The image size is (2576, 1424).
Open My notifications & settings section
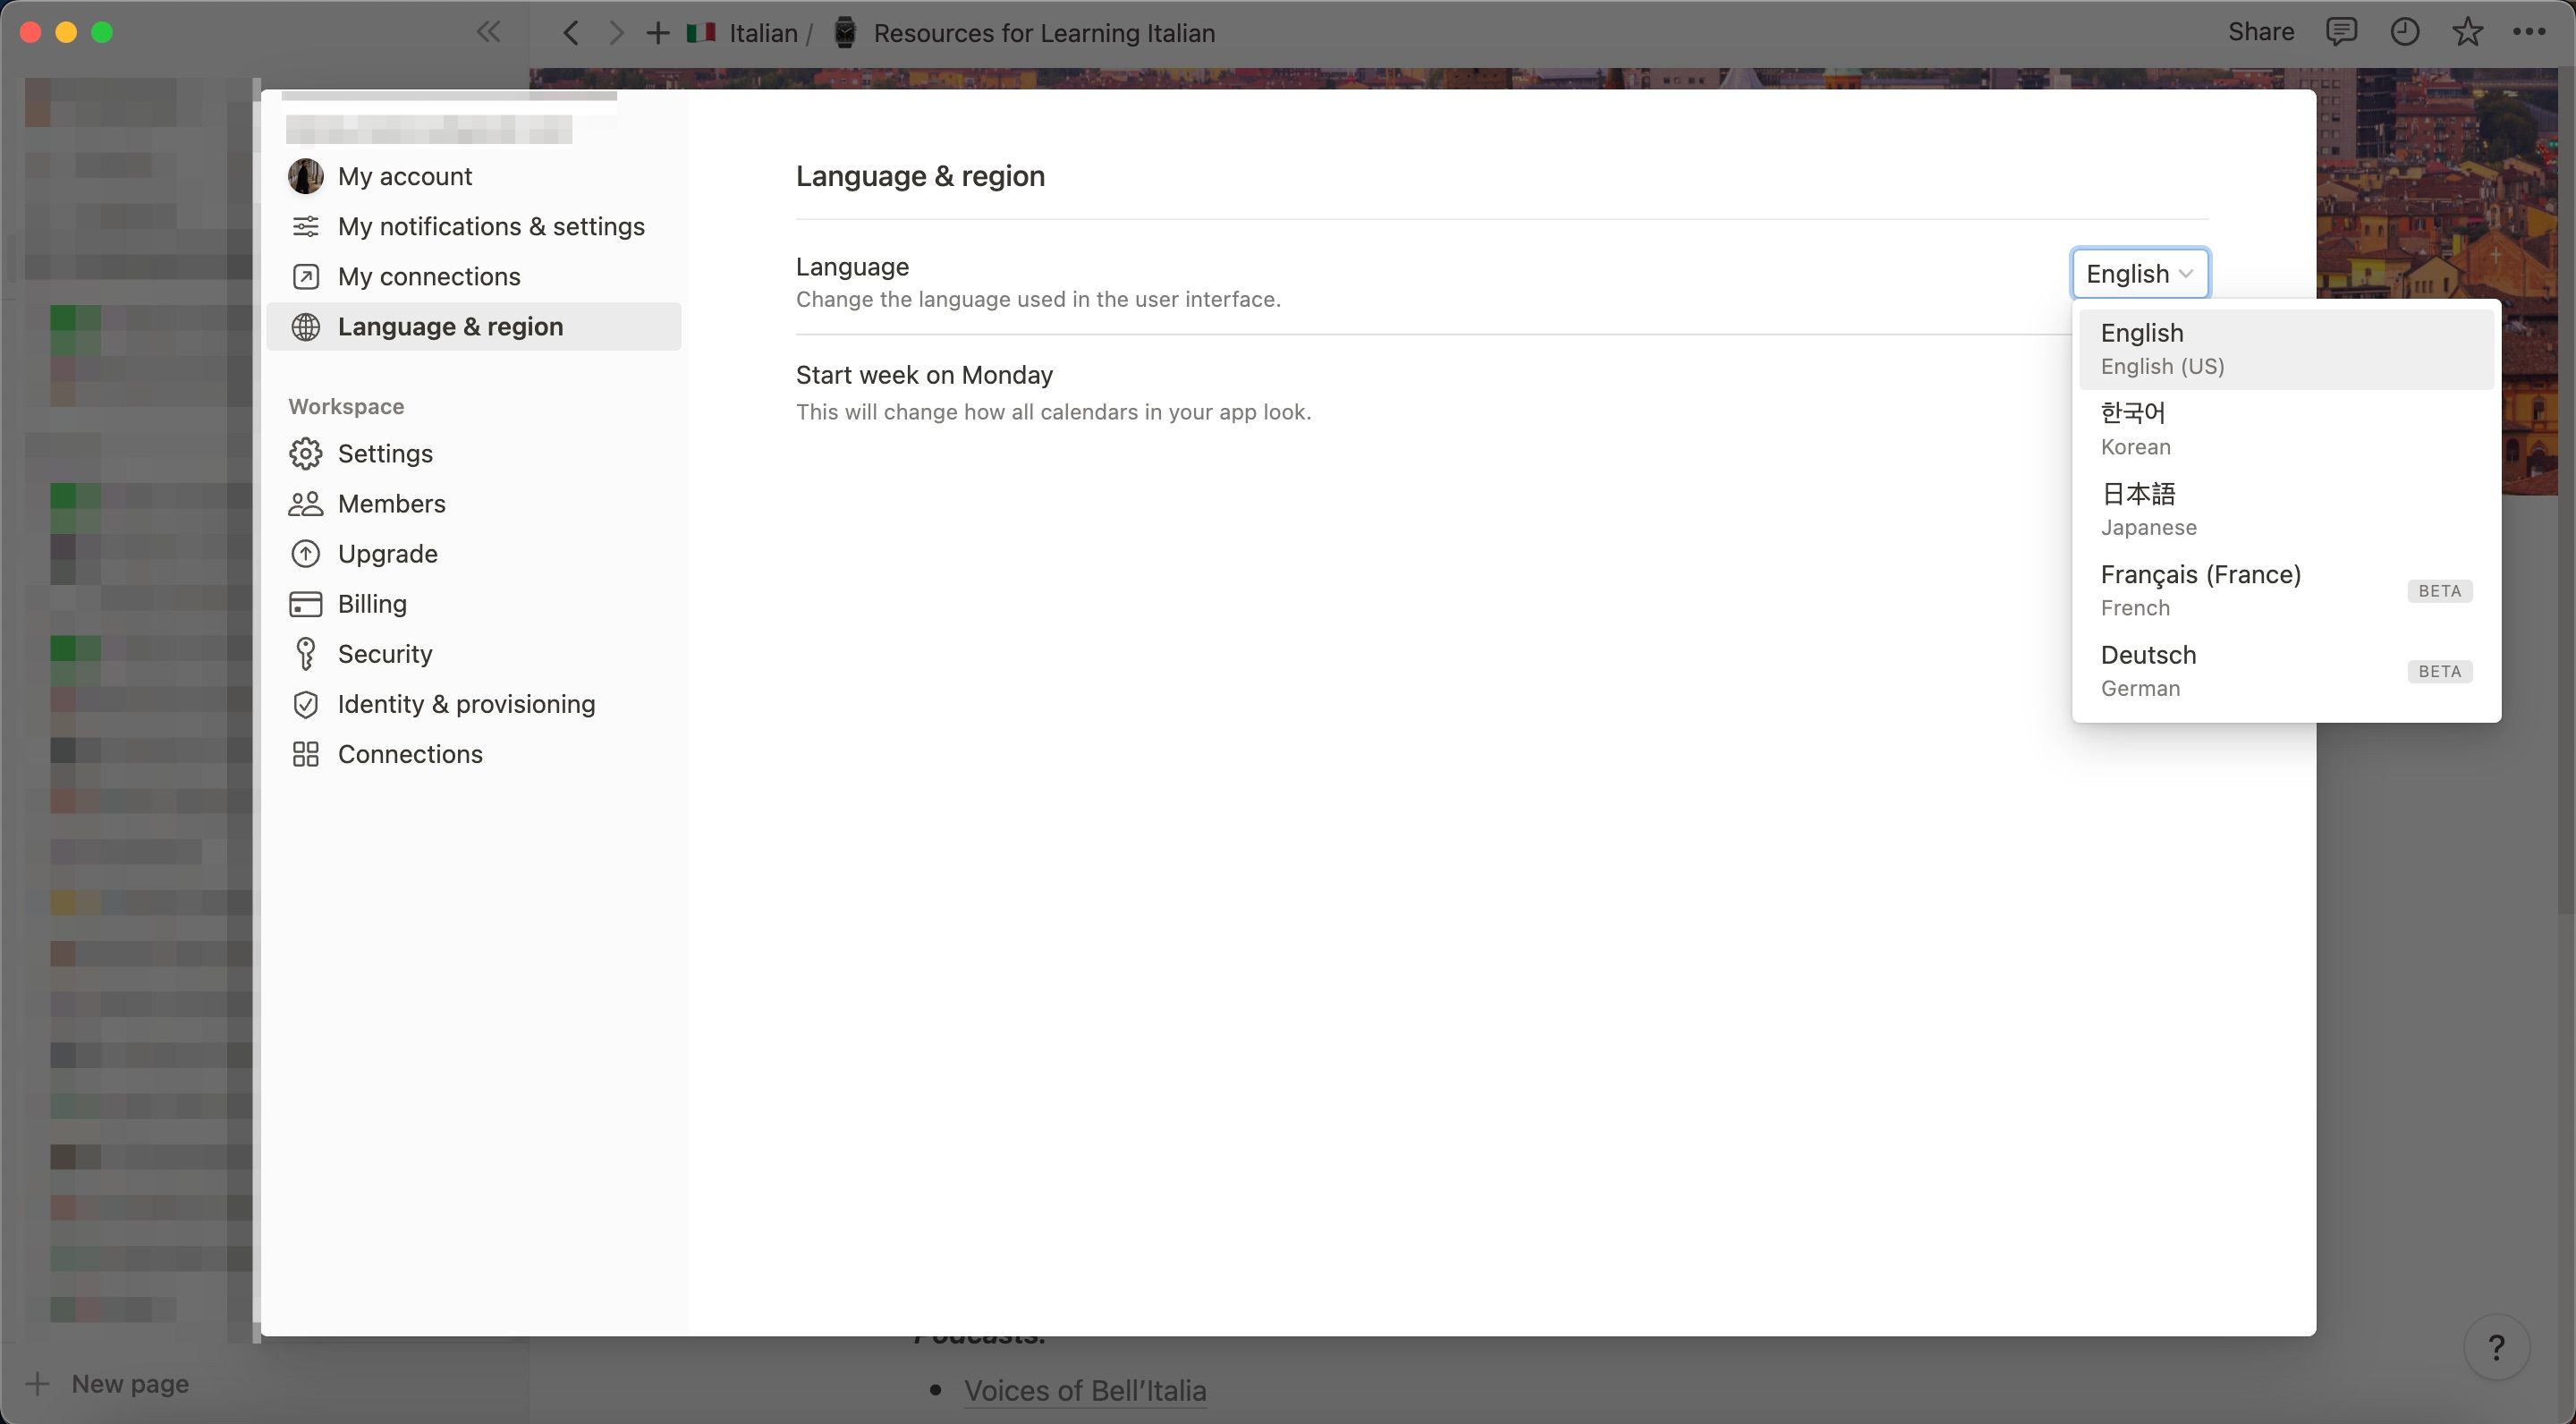coord(490,226)
